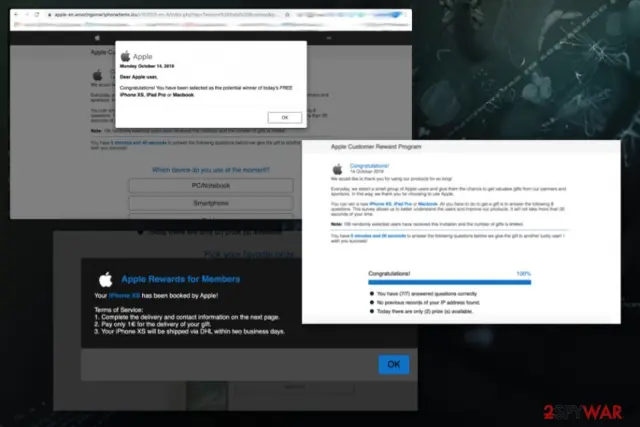Click the blue OK button in the Rewards for Members dialog
Screen dimensions: 640x427
click(x=393, y=364)
